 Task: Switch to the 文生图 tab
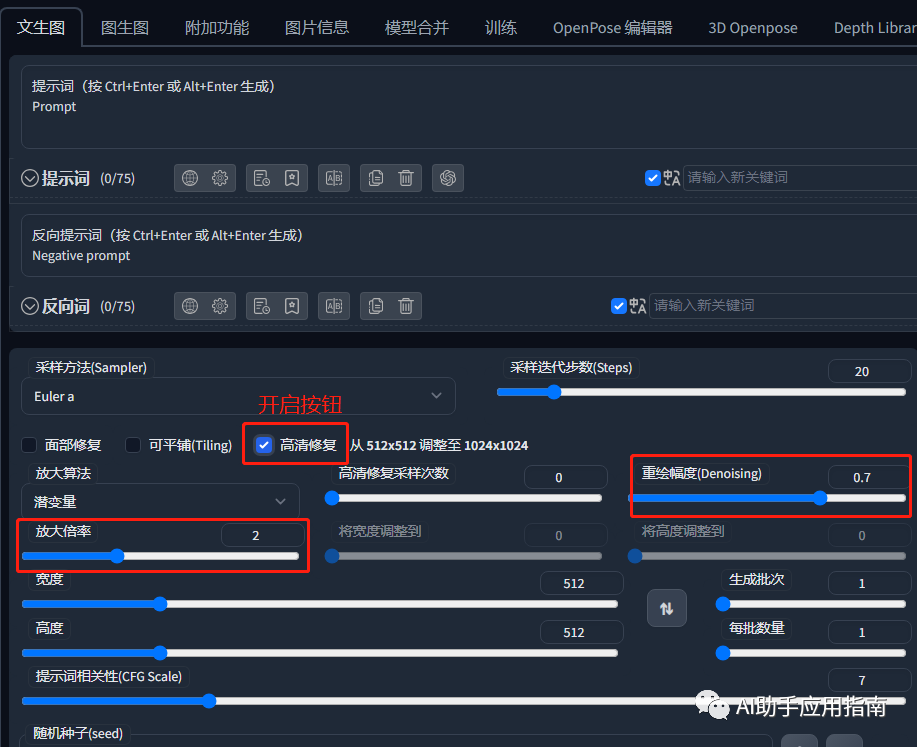(x=41, y=27)
